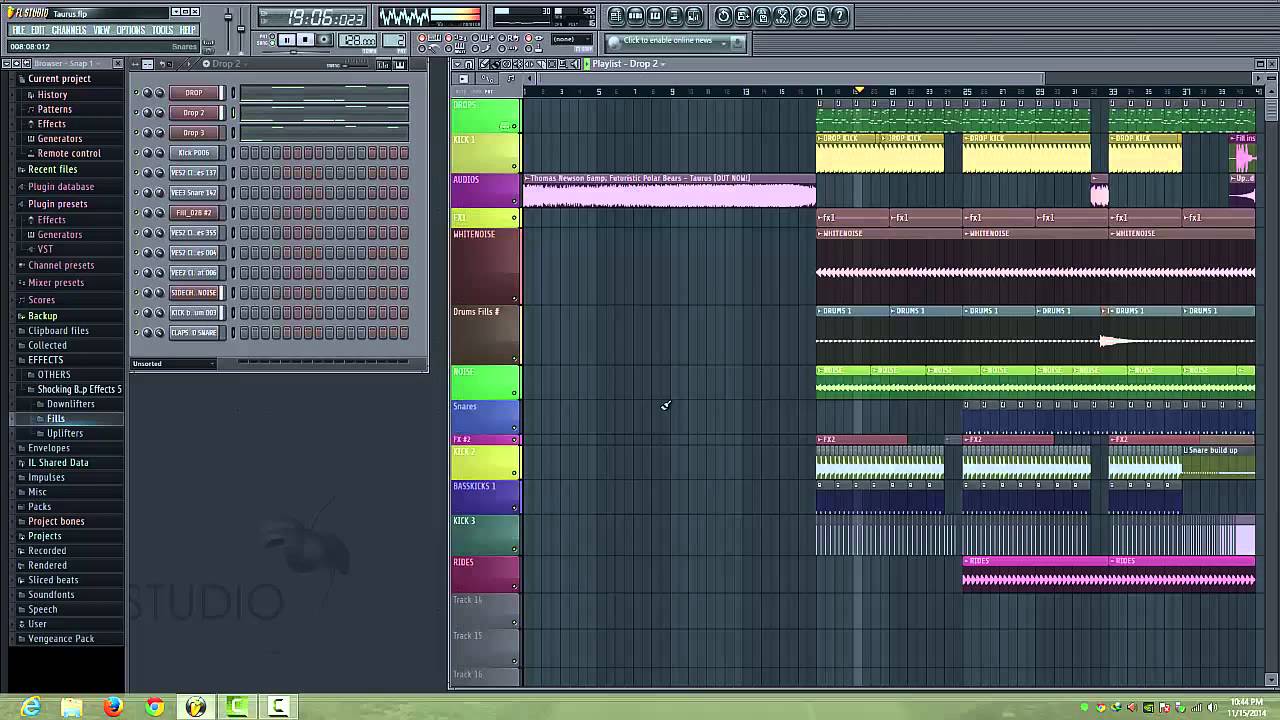Open Chrome from the taskbar

click(154, 707)
